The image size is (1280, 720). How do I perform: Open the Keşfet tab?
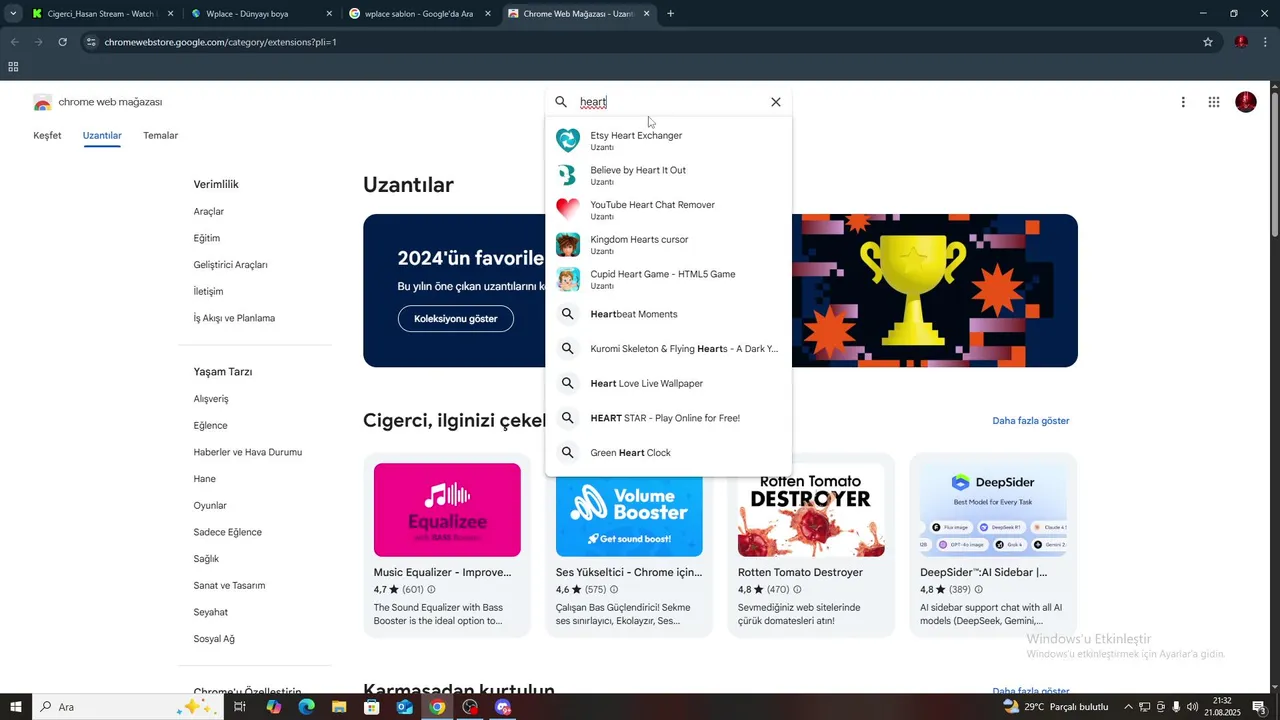coord(47,135)
